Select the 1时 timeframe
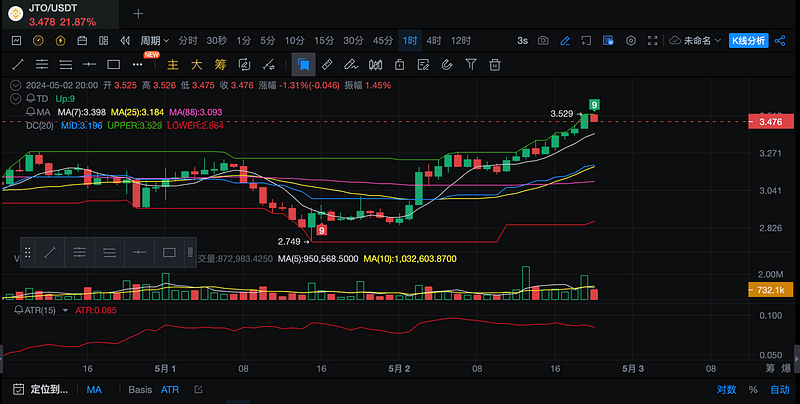Screen dimensions: 800x404 (x=410, y=41)
